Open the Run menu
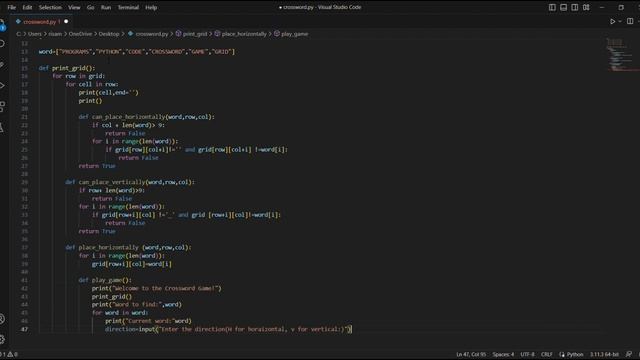The image size is (640, 360). 106,7
